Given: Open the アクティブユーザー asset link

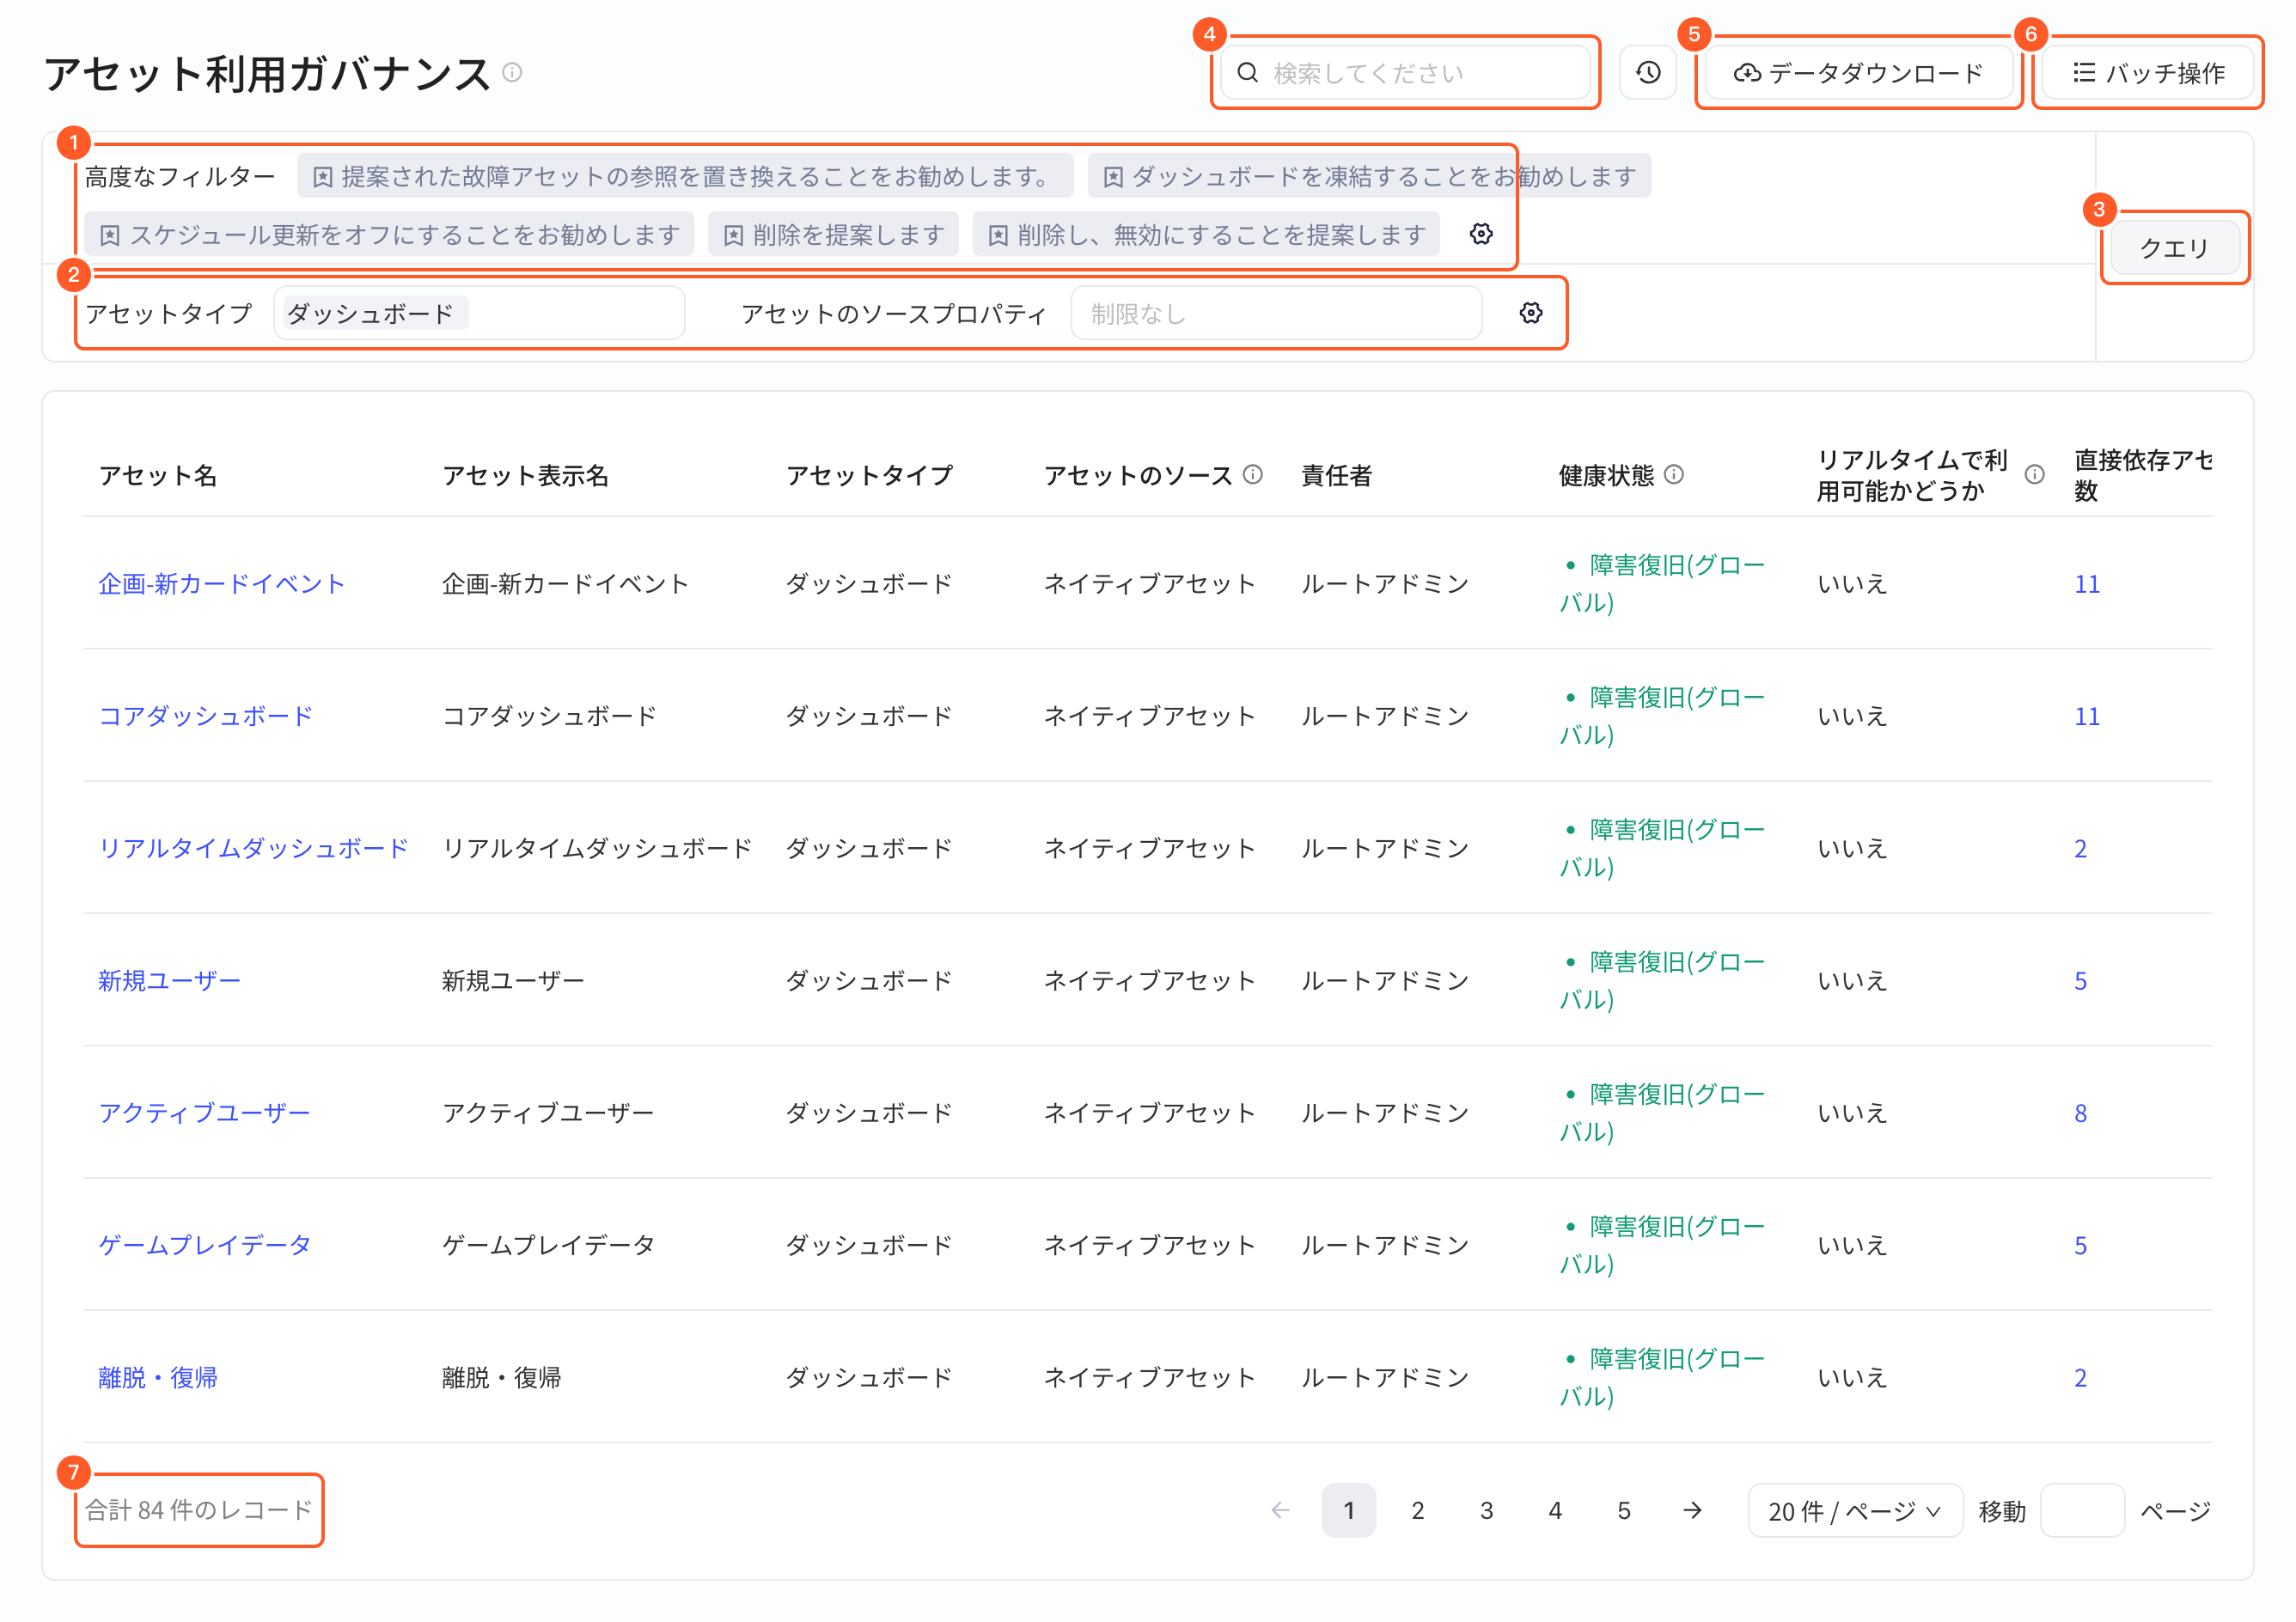Looking at the screenshot, I should click(x=204, y=1113).
